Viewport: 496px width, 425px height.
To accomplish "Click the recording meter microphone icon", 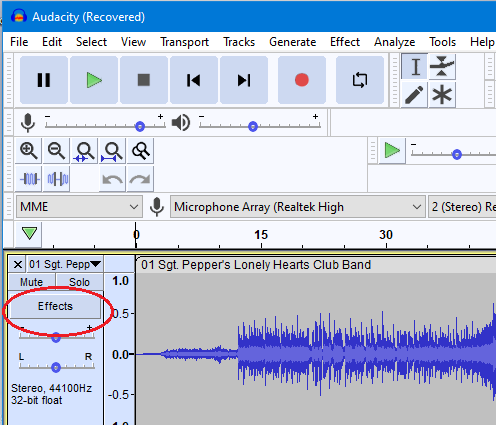I will [x=28, y=122].
